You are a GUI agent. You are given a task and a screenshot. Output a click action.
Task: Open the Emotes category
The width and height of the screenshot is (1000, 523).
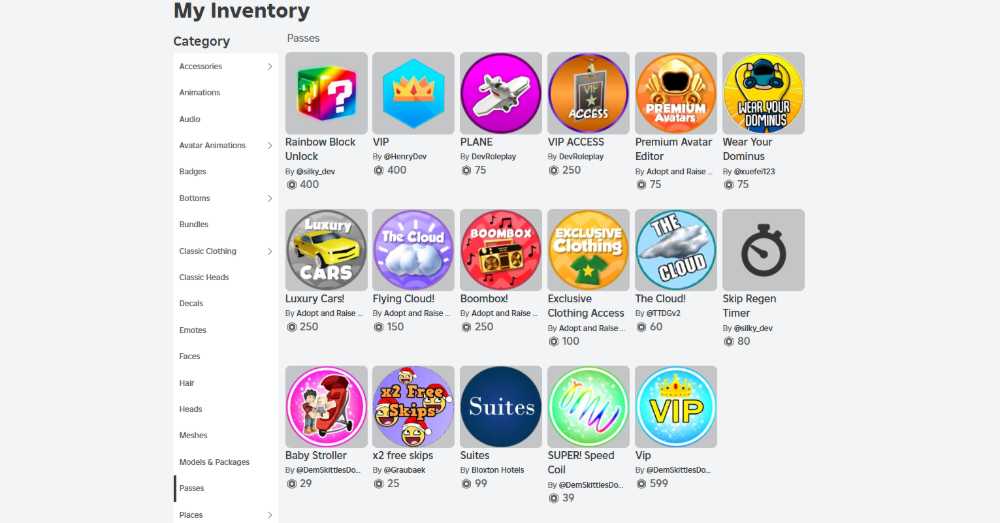coord(193,330)
